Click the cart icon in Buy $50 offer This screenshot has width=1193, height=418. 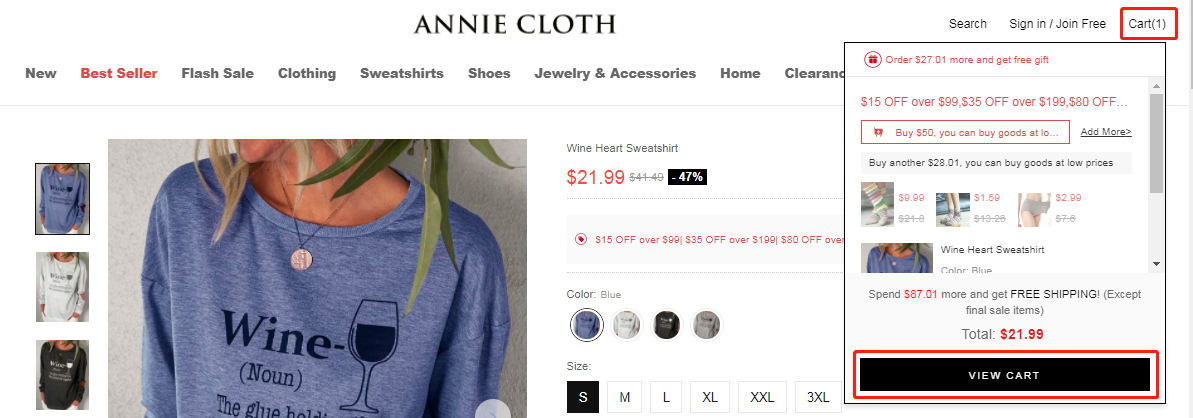878,132
